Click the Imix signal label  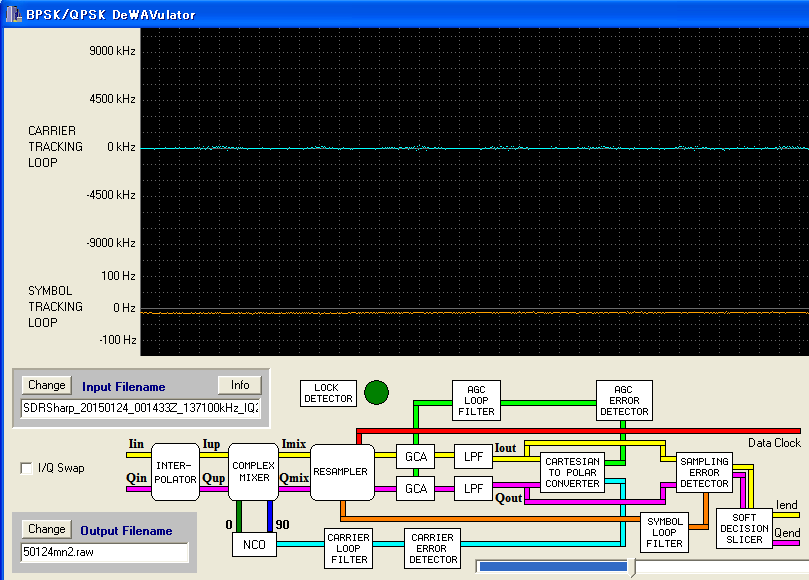[x=294, y=444]
